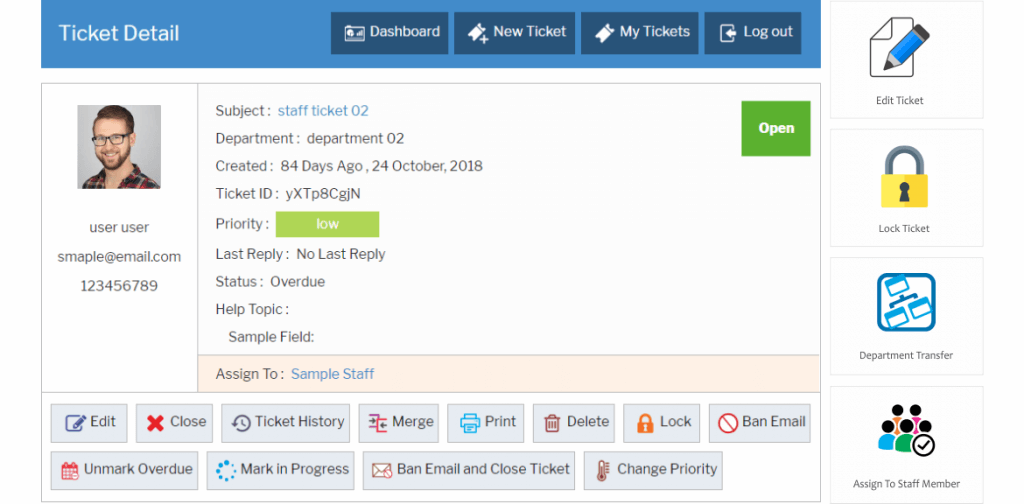Merge this ticket
Screen dimensions: 1024x504
coord(398,423)
